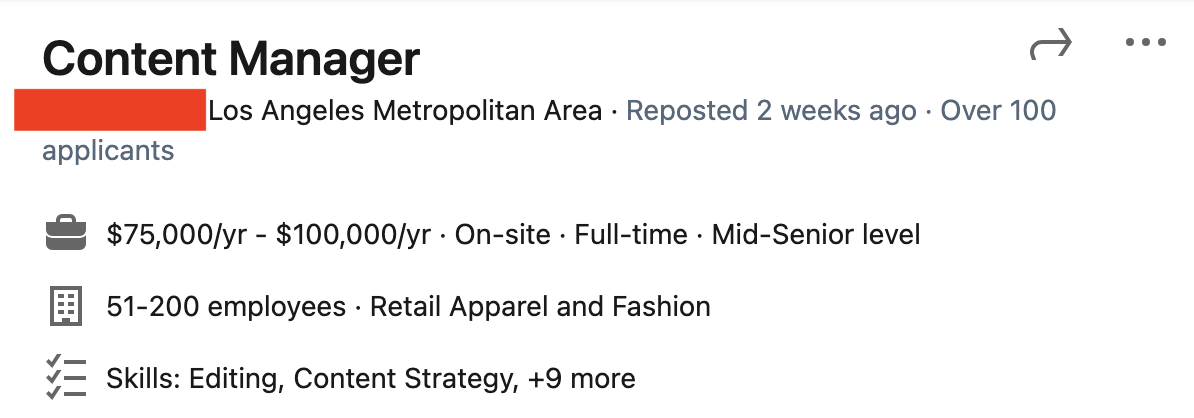
Task: Click the share arrow icon
Action: click(x=1050, y=44)
